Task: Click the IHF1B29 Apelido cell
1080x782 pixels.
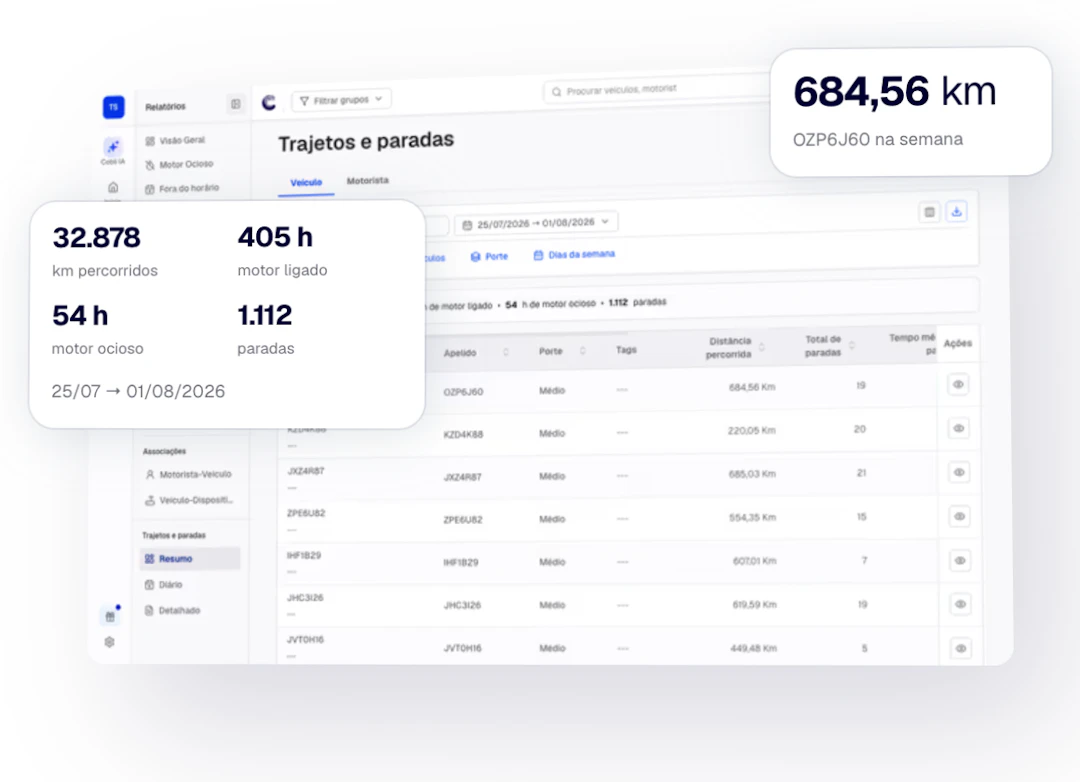Action: pos(461,563)
